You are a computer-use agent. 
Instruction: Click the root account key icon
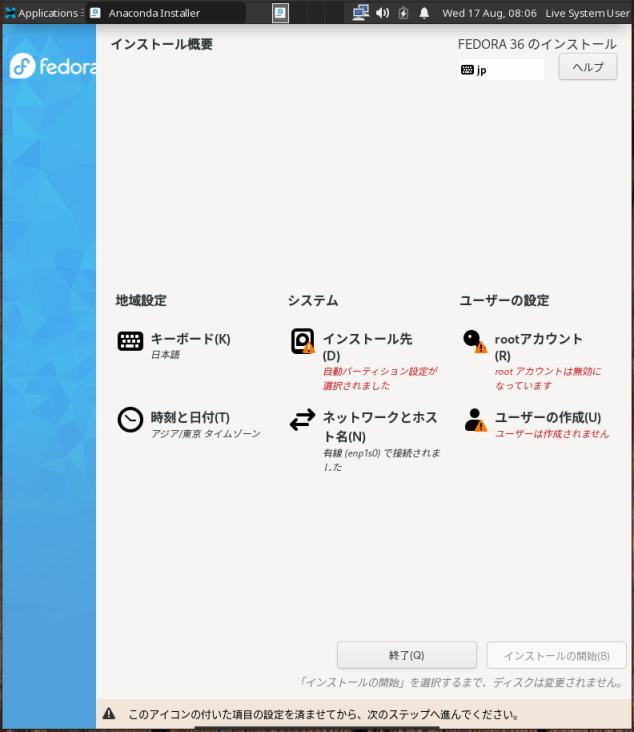[x=475, y=341]
